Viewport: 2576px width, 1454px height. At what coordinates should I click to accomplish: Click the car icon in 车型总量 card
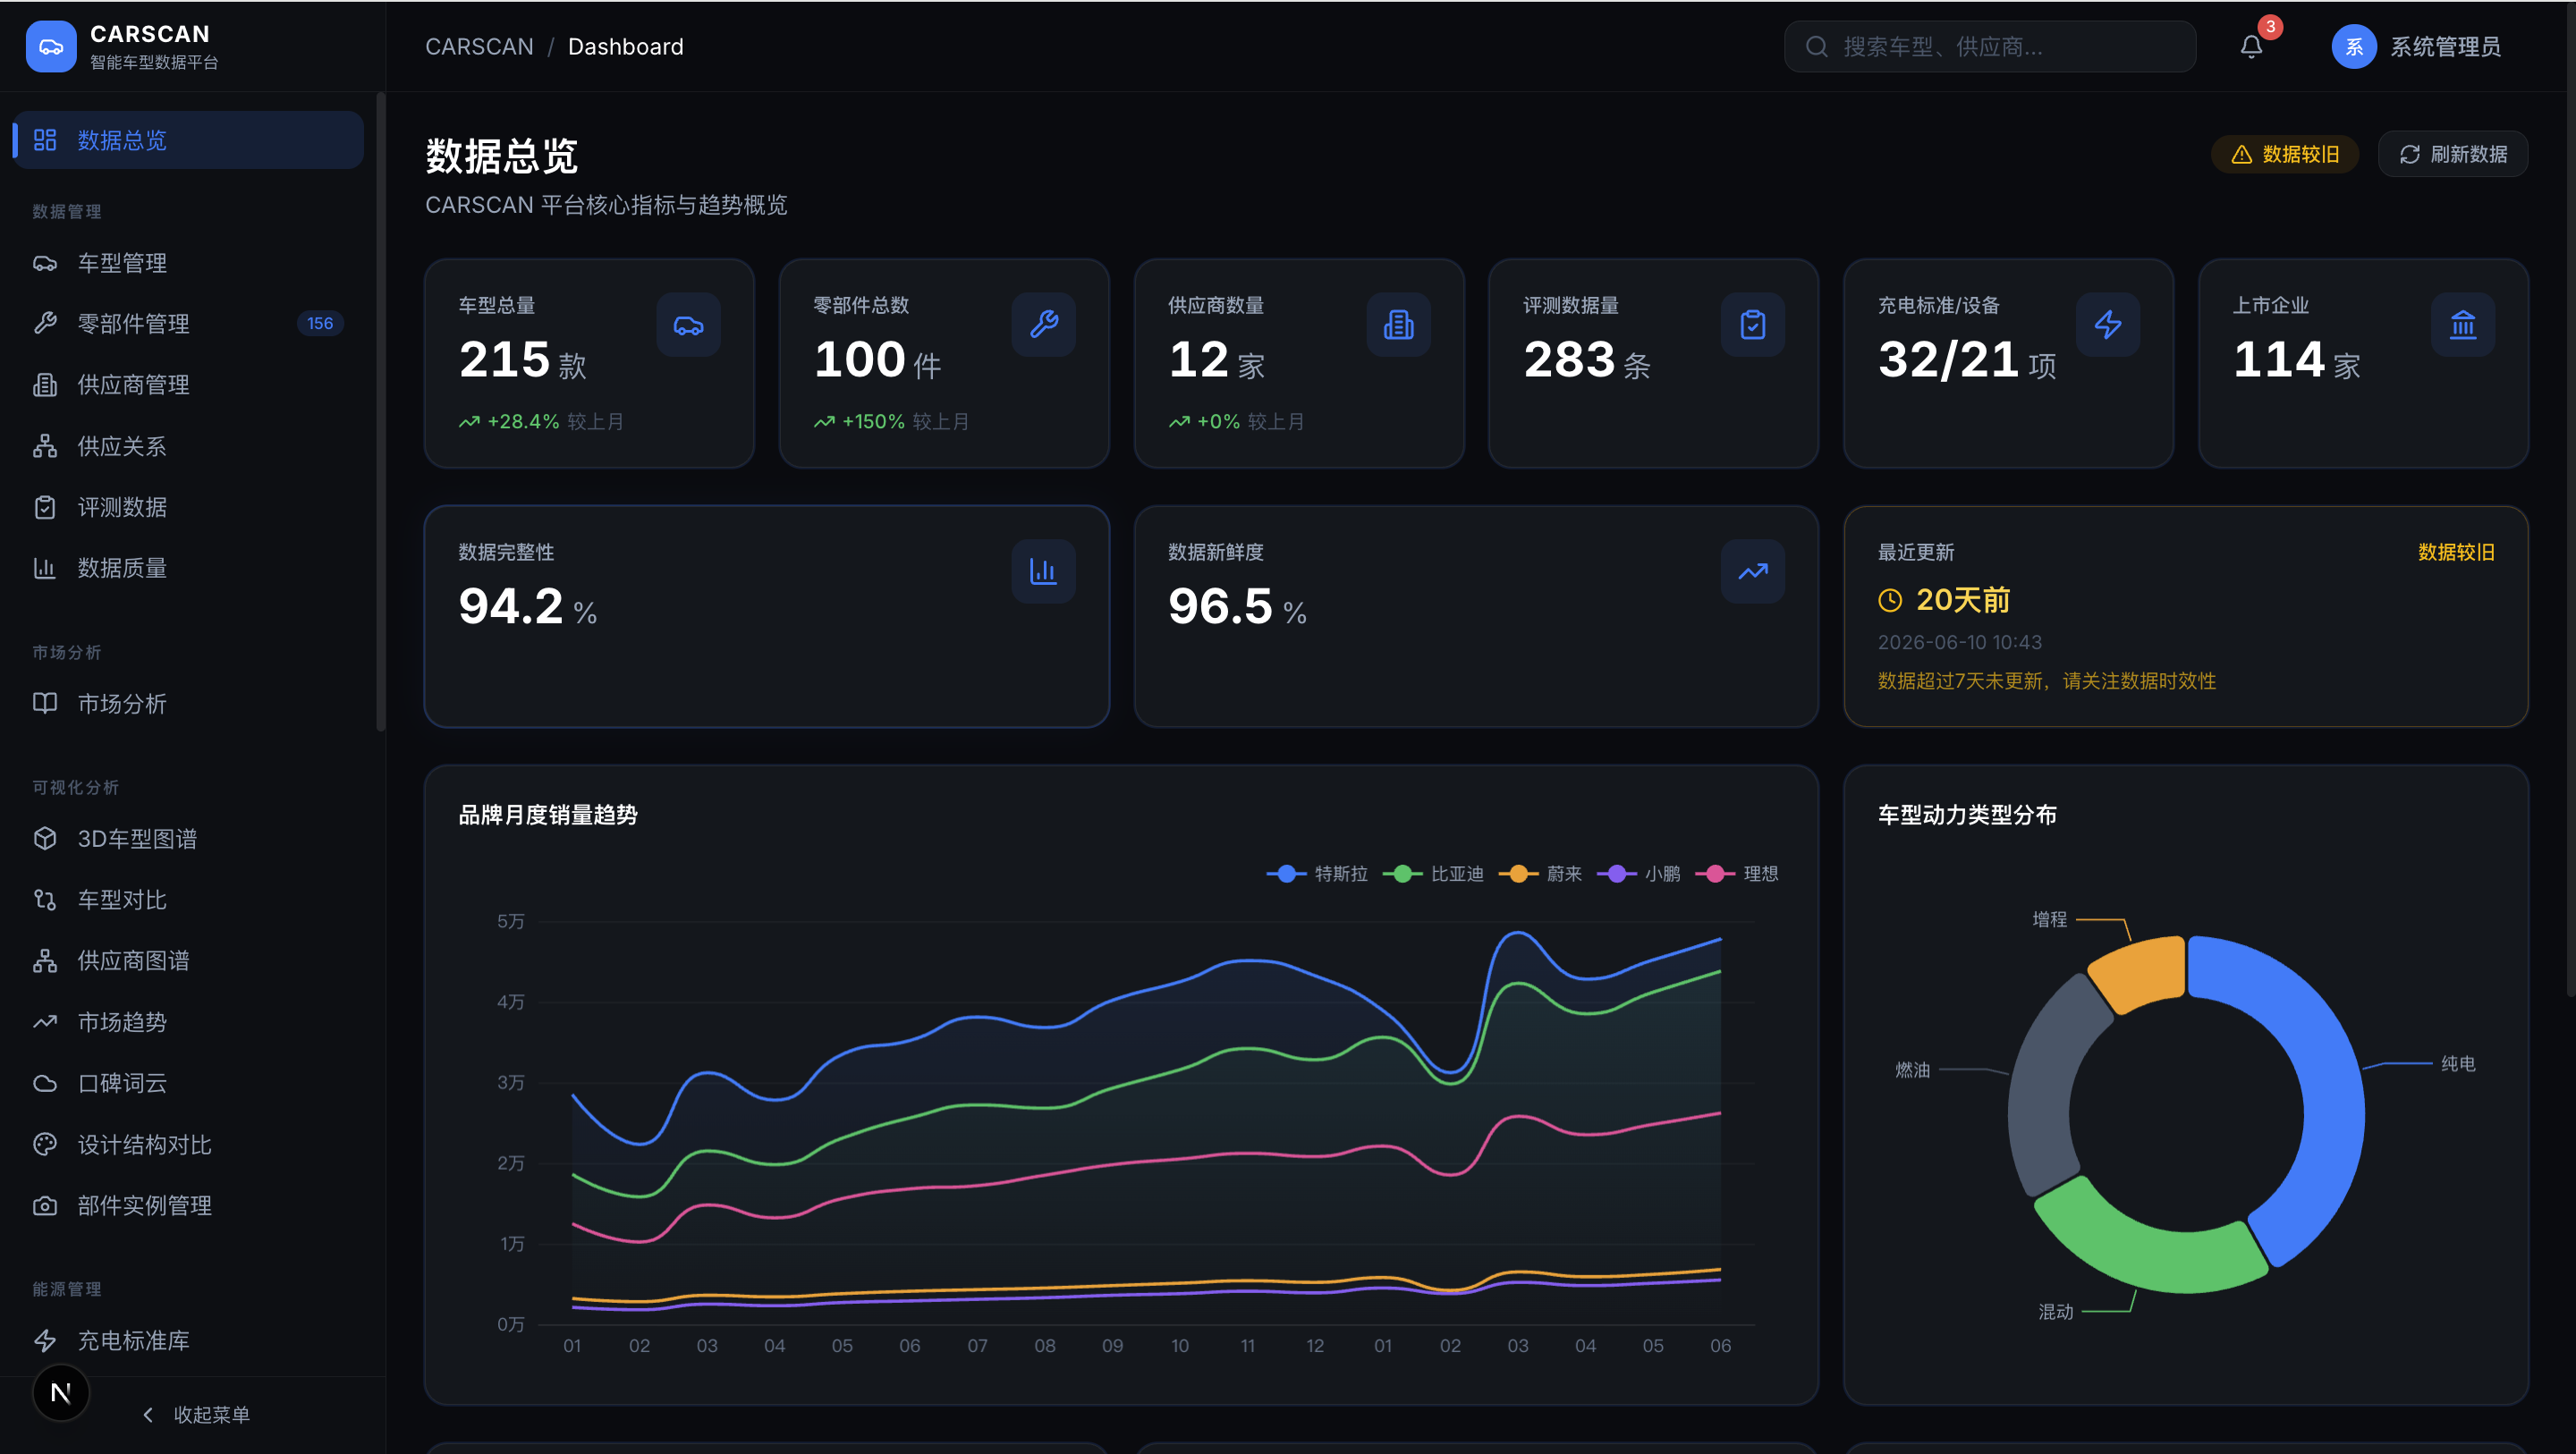[688, 324]
